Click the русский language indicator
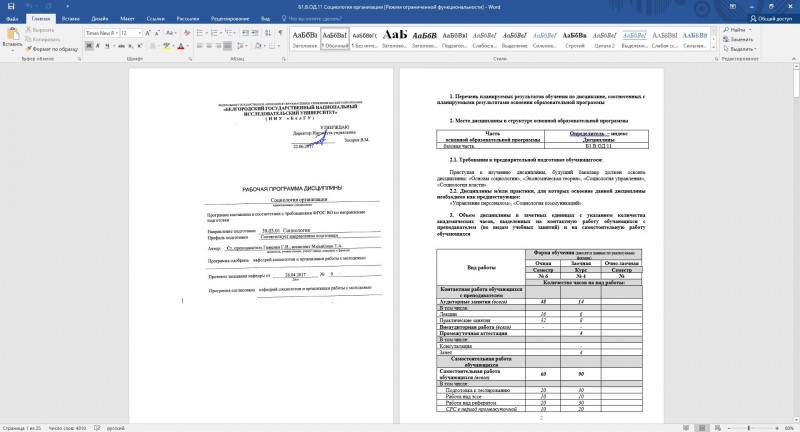 coord(115,428)
